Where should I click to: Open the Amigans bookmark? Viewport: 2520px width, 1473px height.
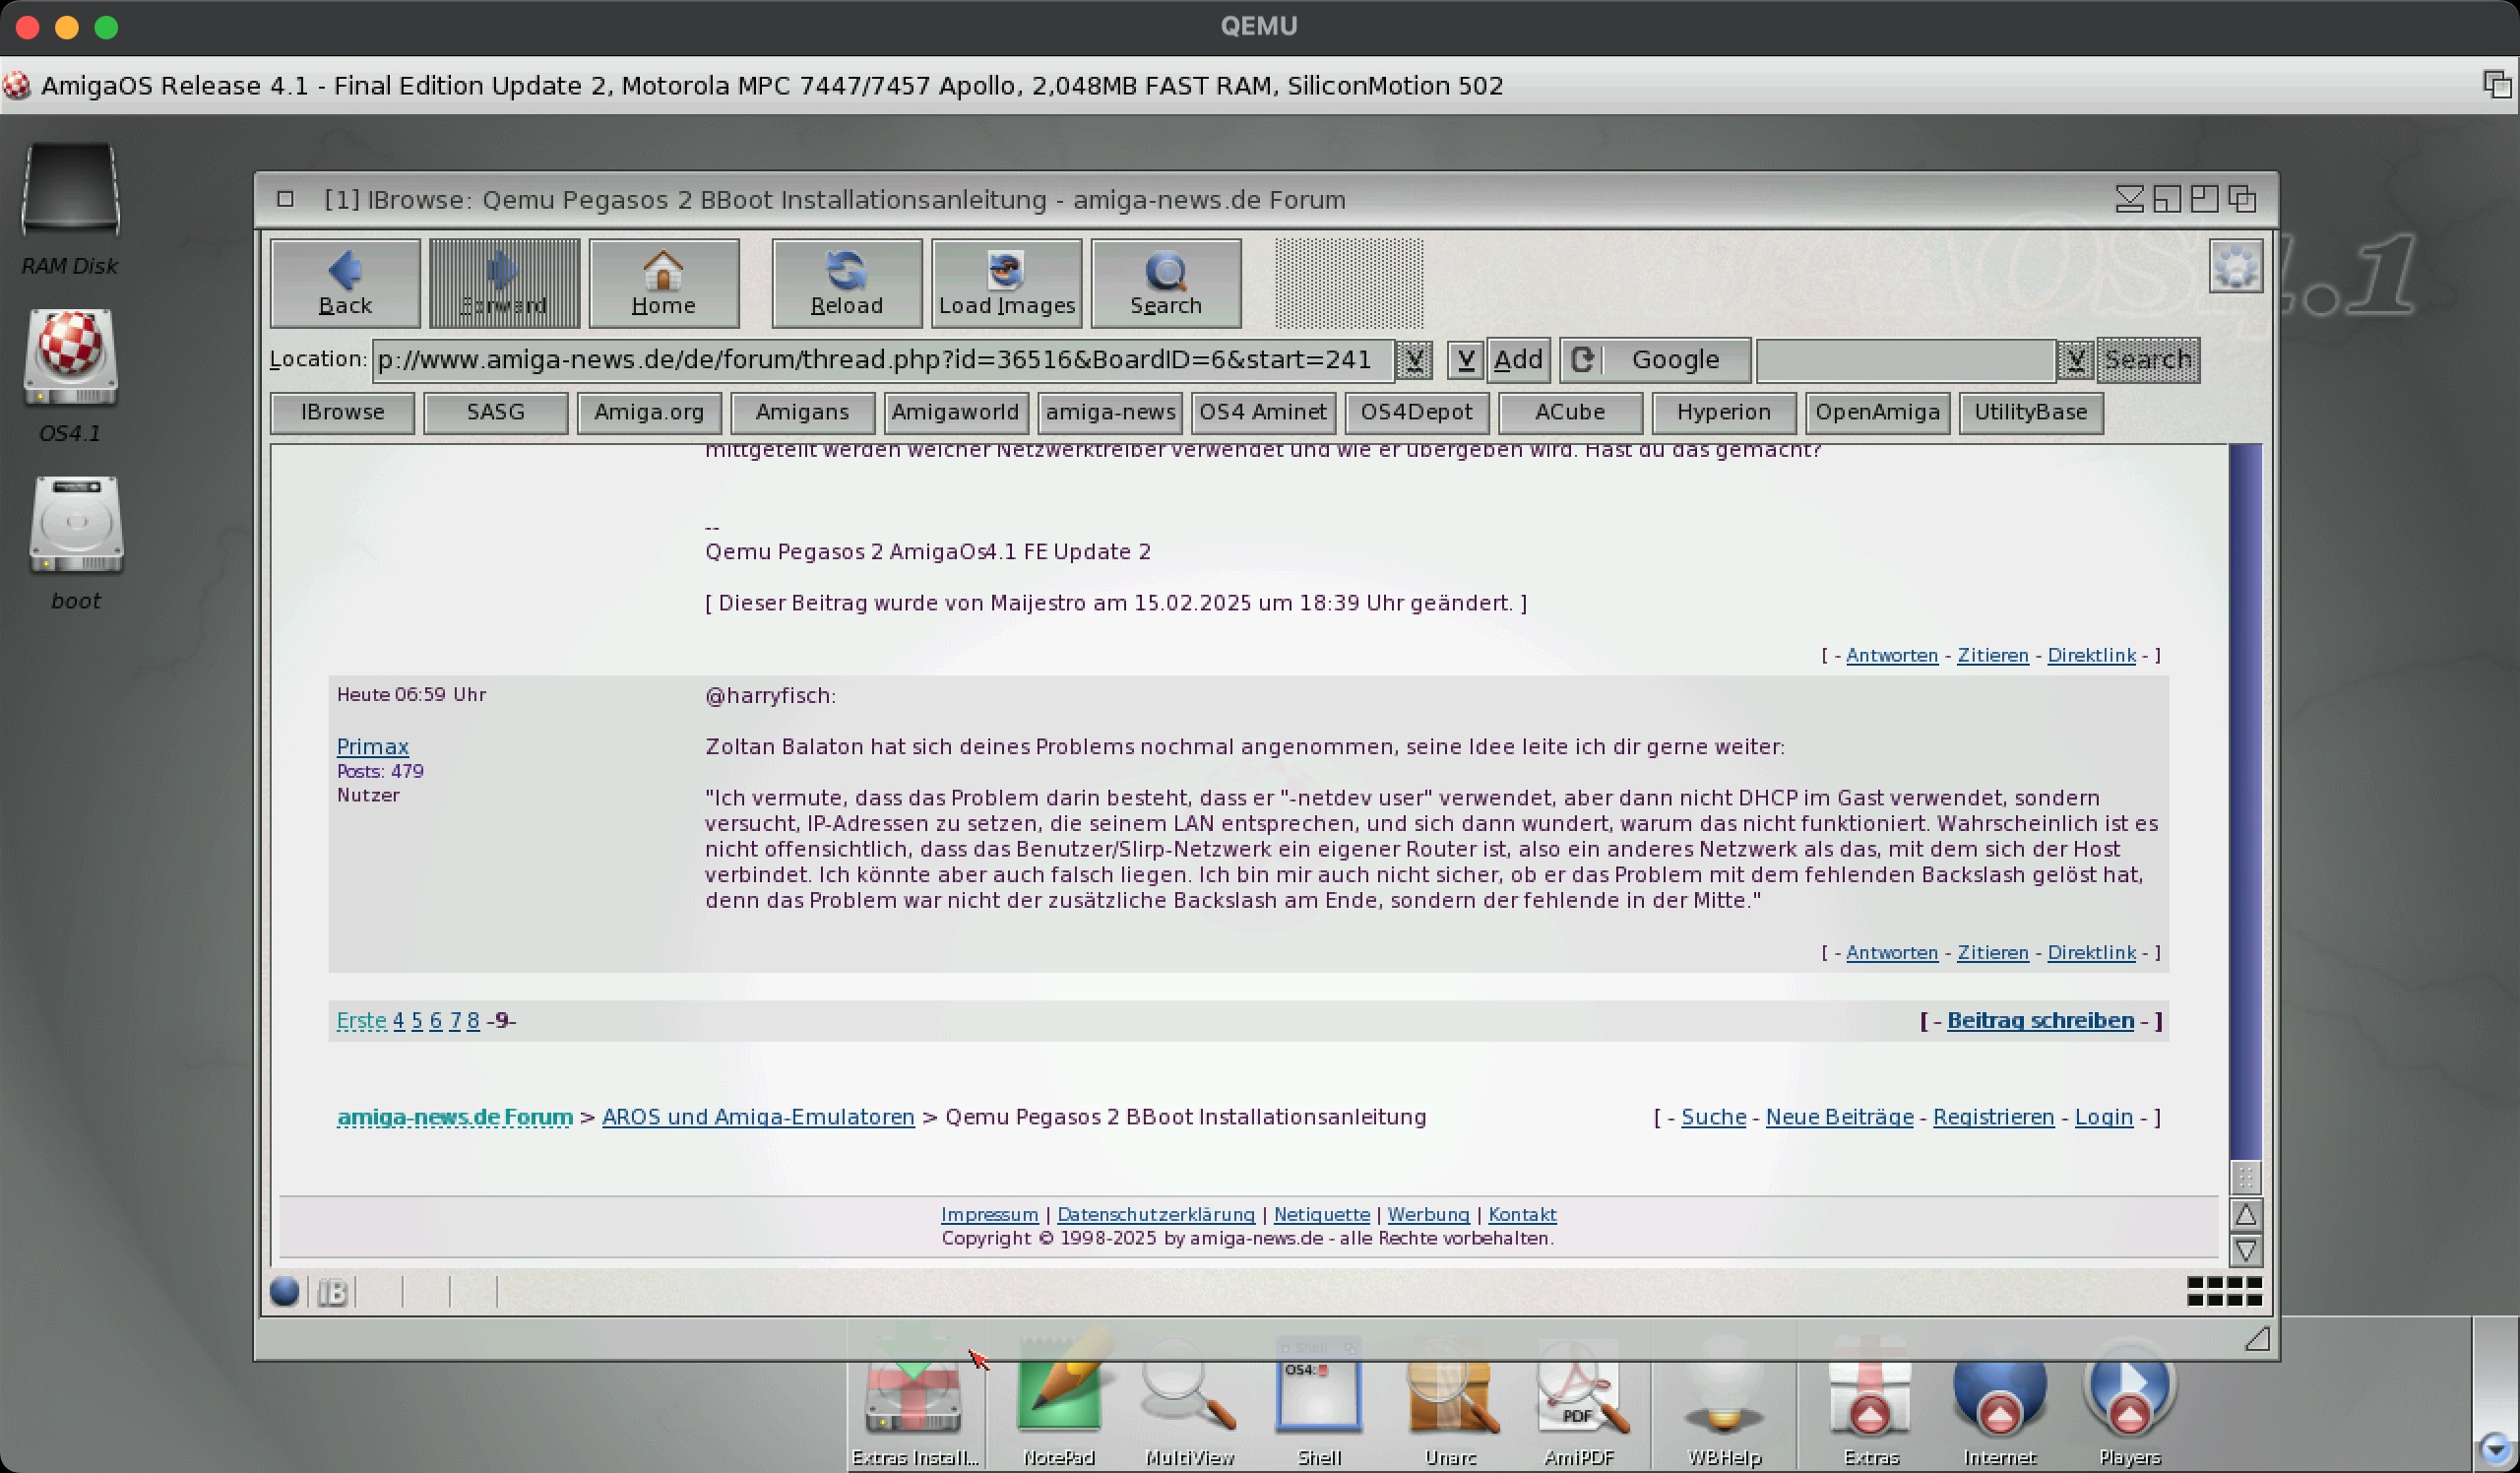click(x=803, y=413)
